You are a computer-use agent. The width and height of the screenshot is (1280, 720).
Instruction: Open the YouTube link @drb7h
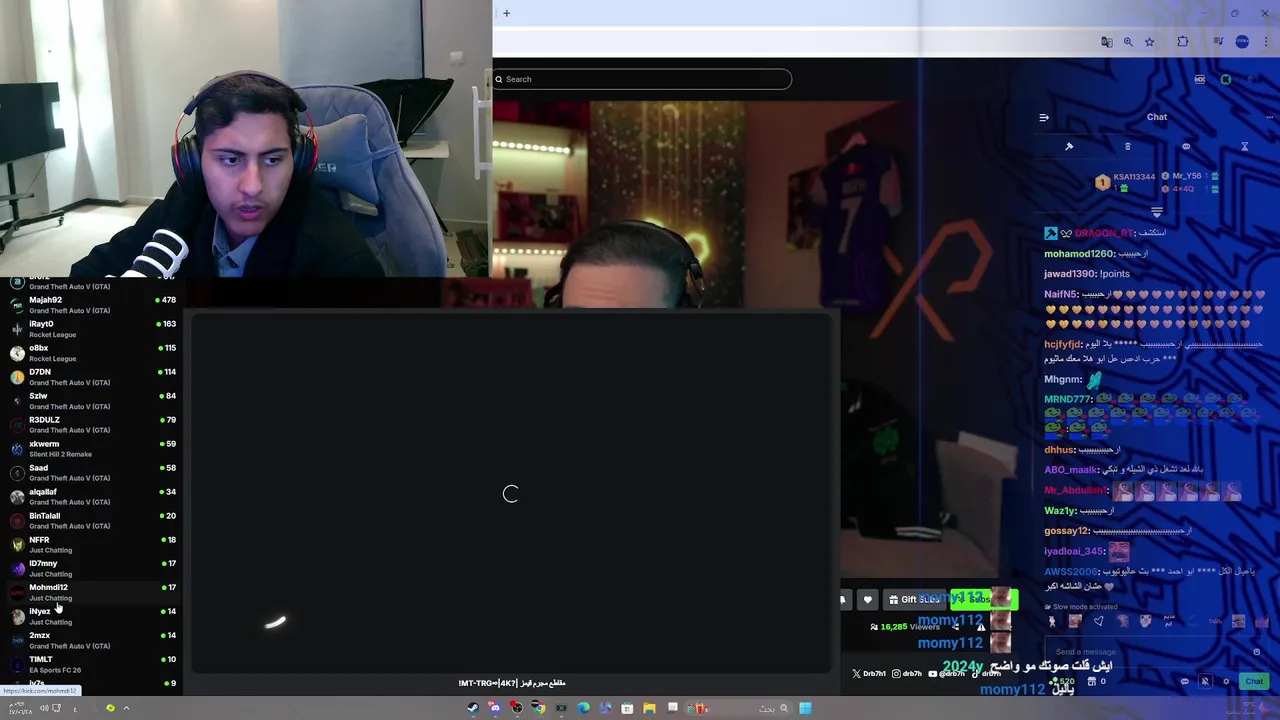pyautogui.click(x=947, y=673)
